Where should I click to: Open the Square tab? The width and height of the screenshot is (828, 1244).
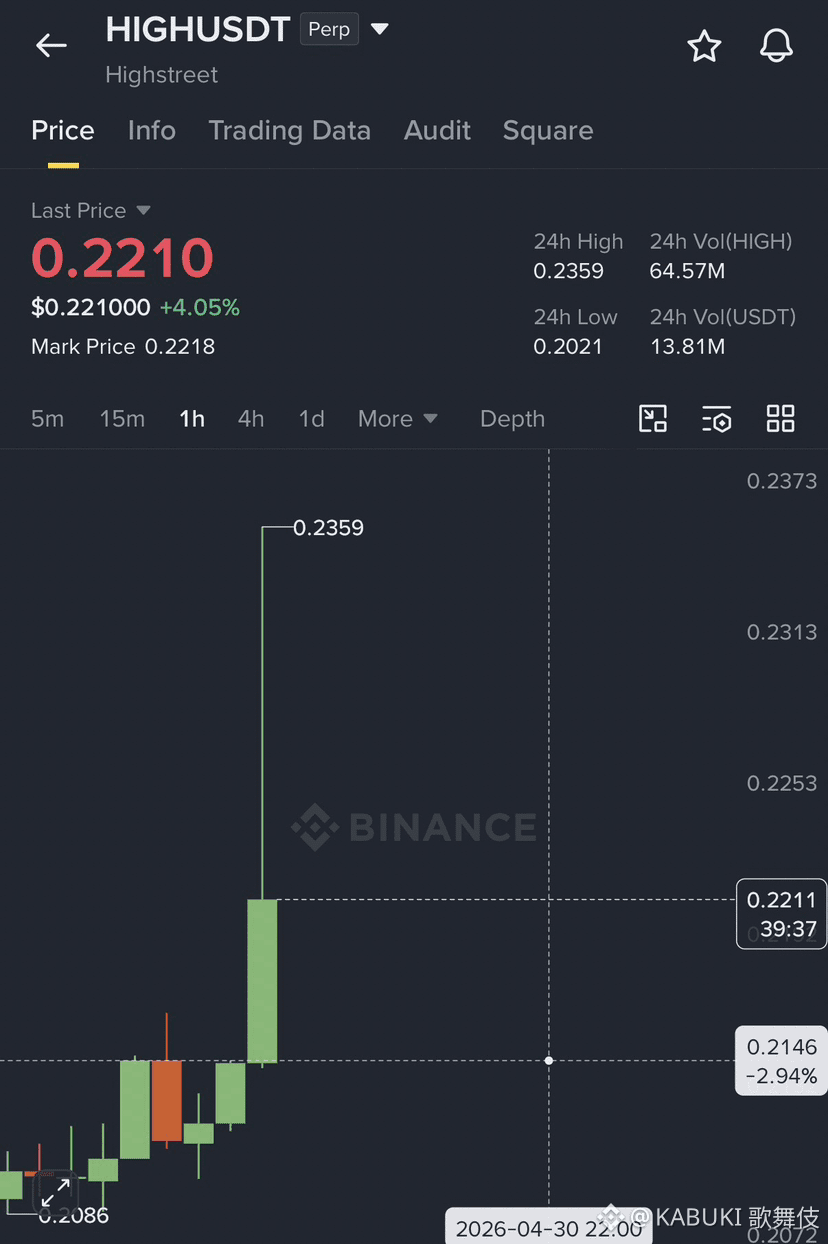pyautogui.click(x=548, y=131)
